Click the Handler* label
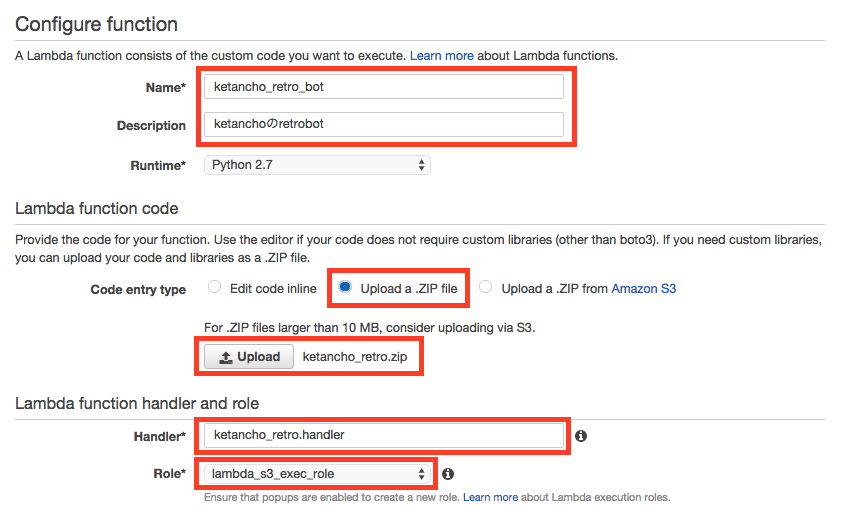Screen dimensions: 864x516 click(160, 437)
